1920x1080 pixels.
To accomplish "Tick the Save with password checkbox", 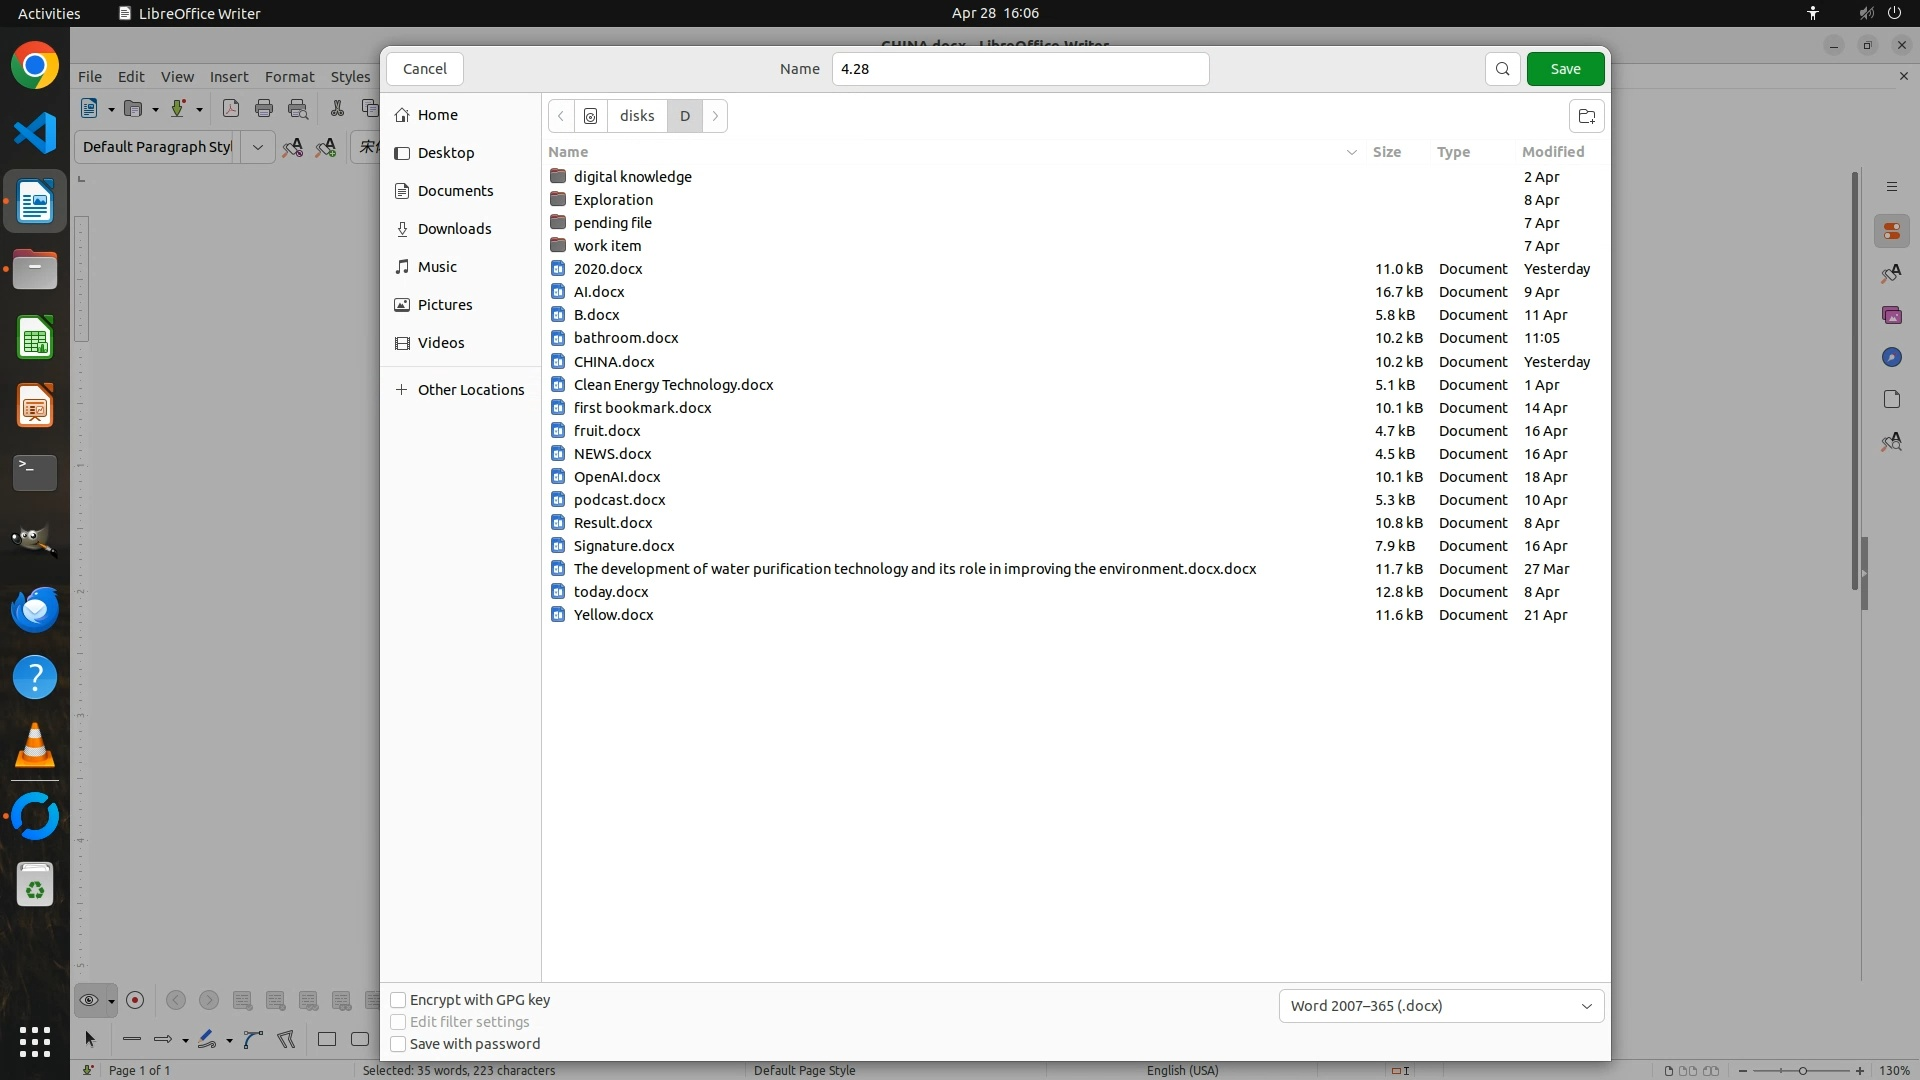I will click(x=398, y=1044).
